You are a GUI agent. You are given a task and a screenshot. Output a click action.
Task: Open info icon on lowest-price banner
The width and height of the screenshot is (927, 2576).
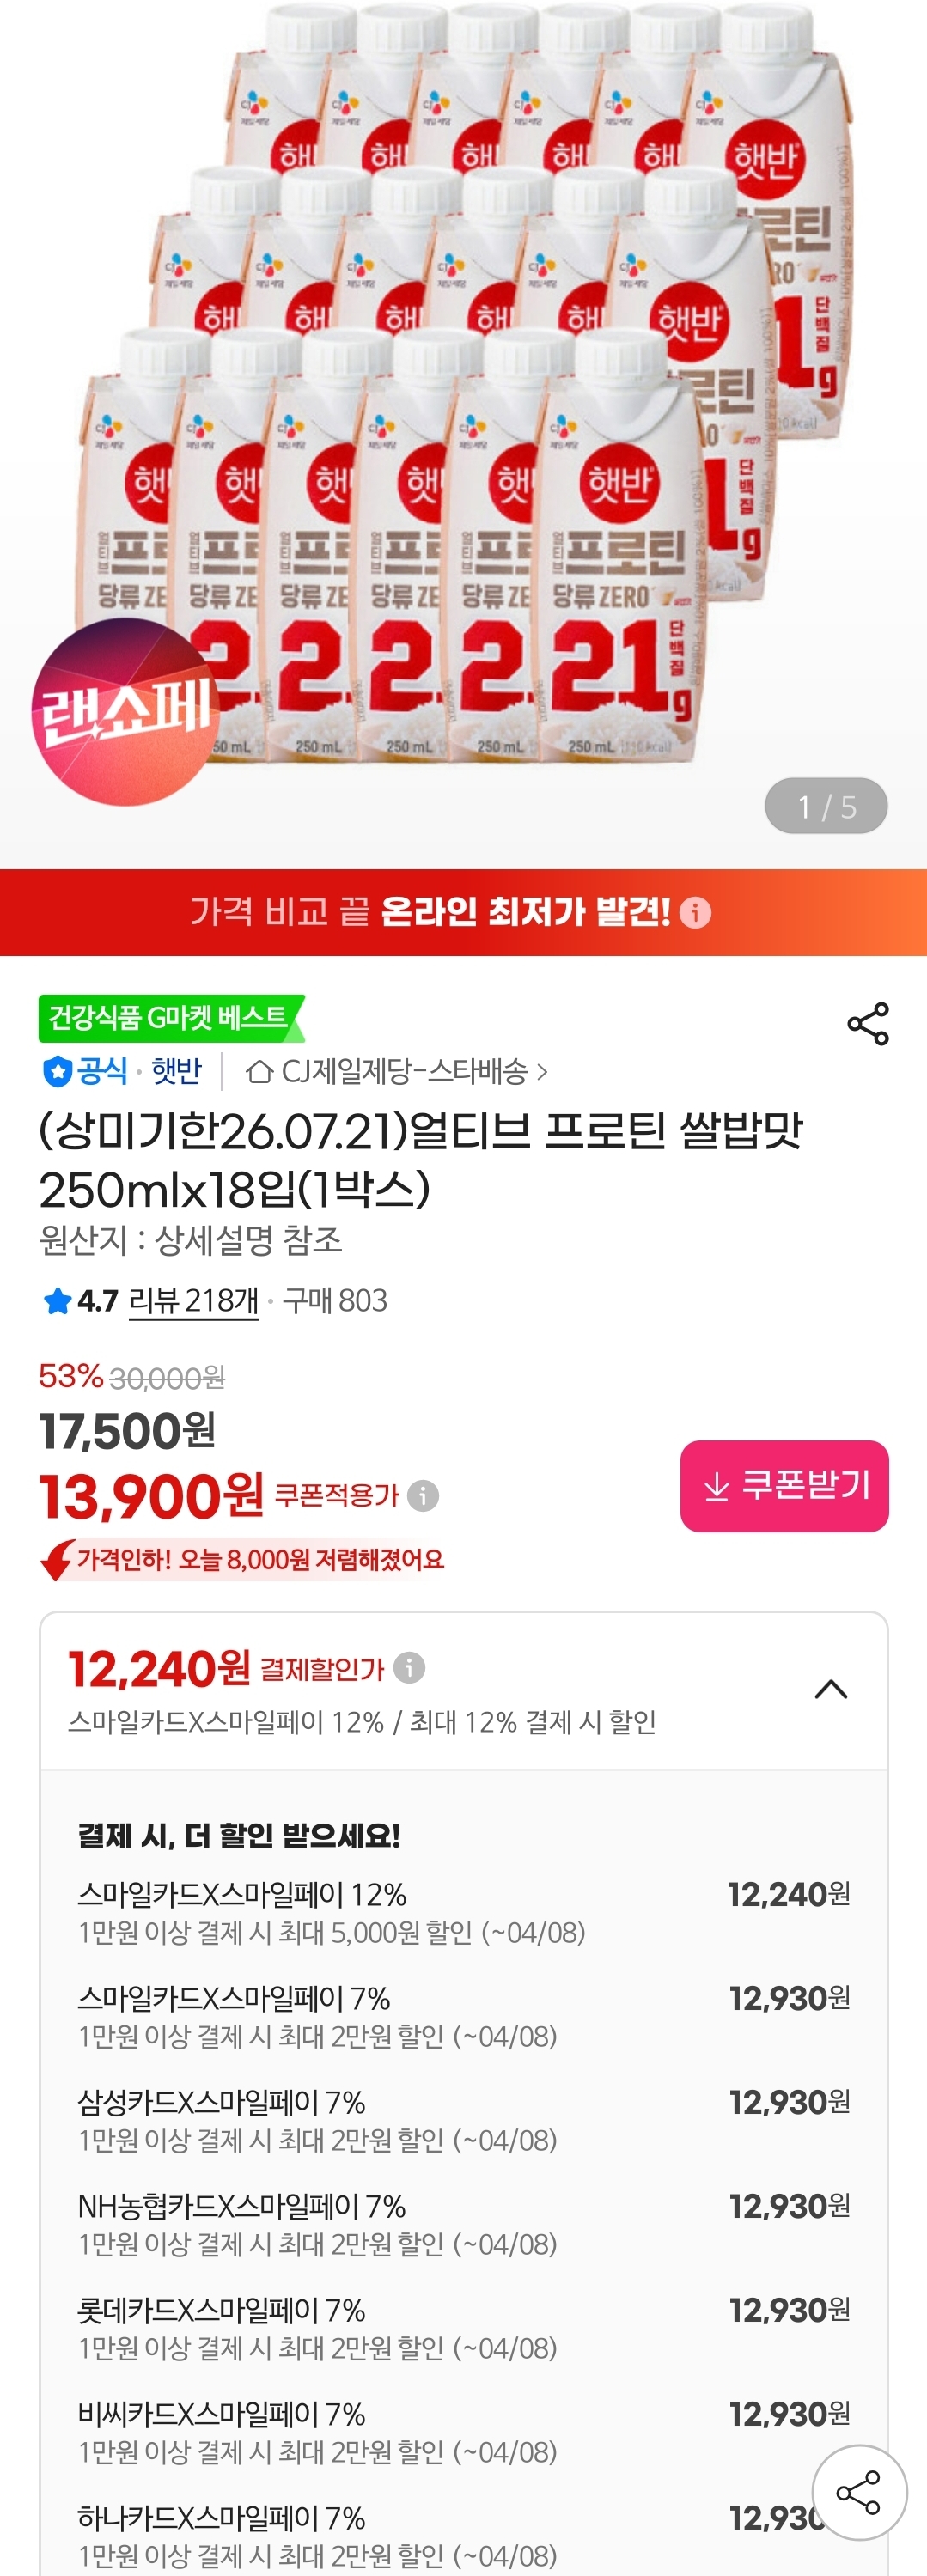coord(695,912)
